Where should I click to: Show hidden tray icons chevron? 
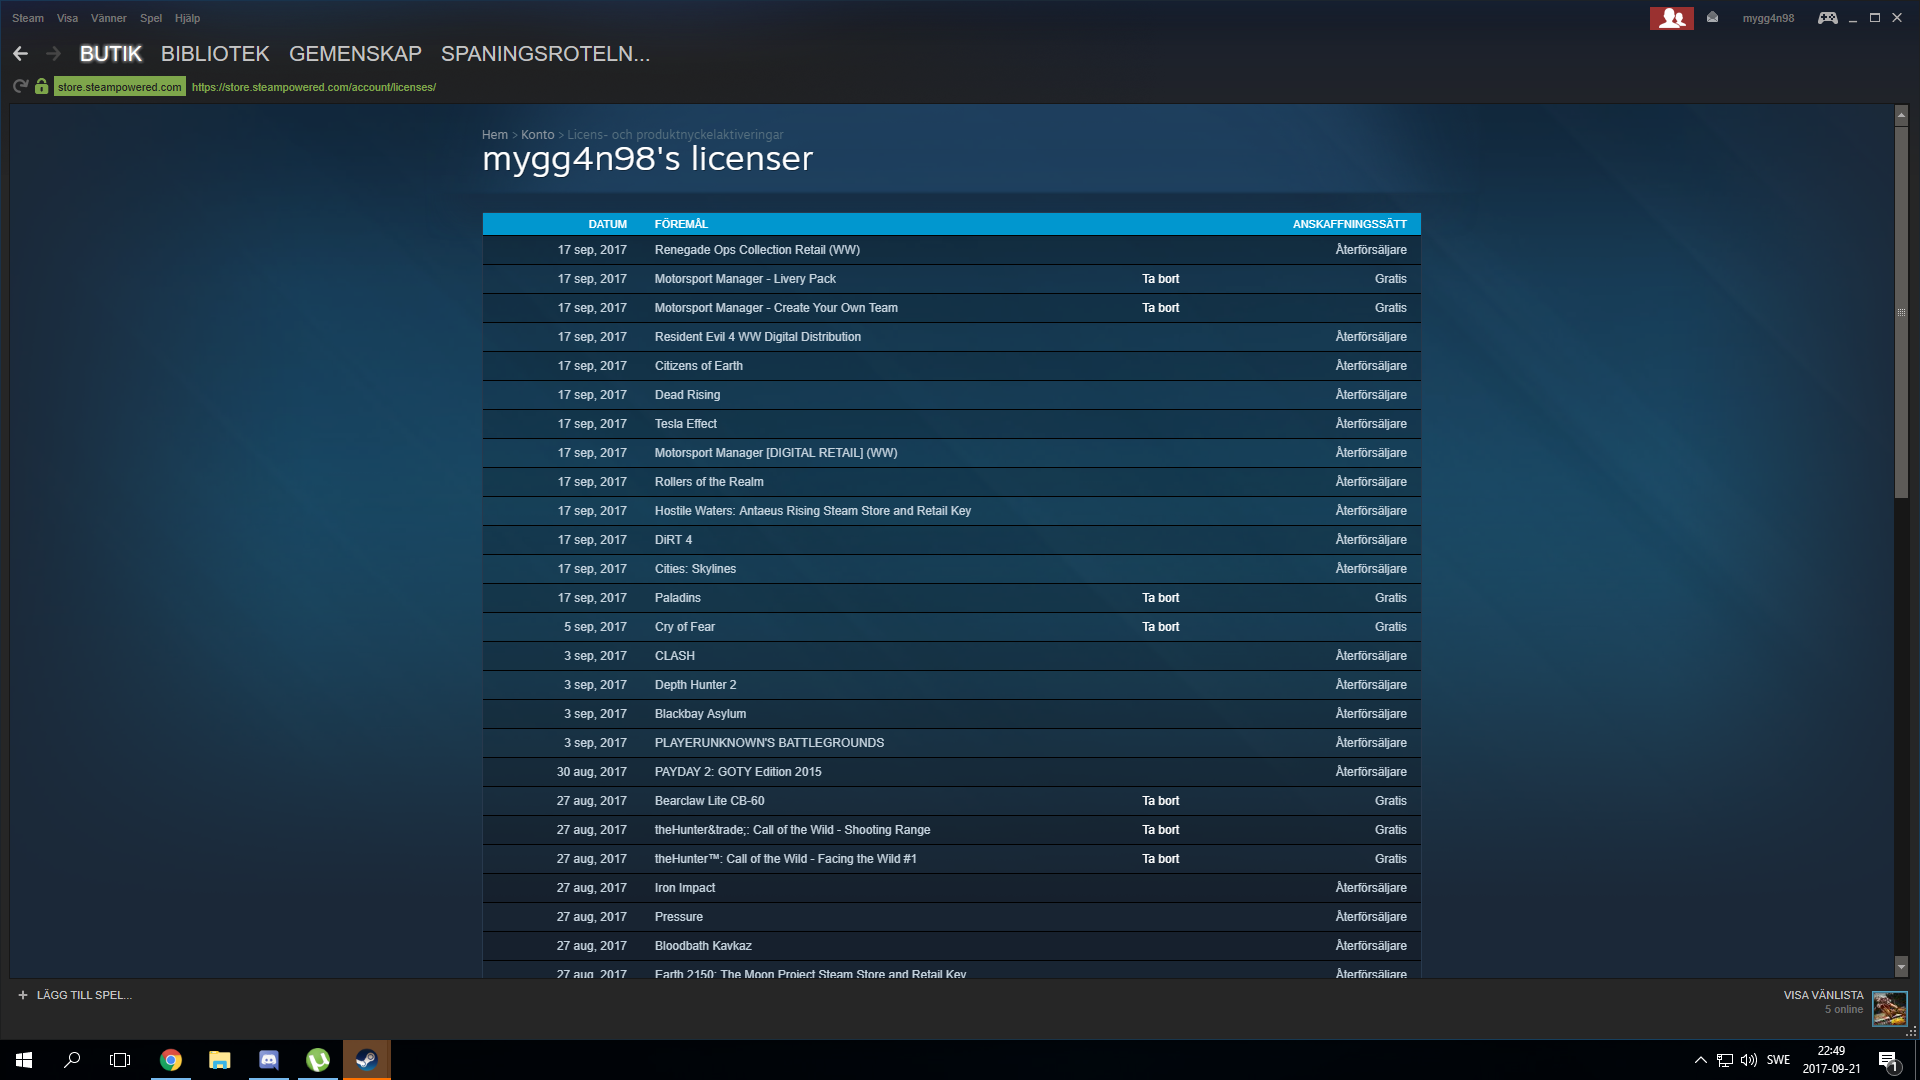click(1700, 1060)
